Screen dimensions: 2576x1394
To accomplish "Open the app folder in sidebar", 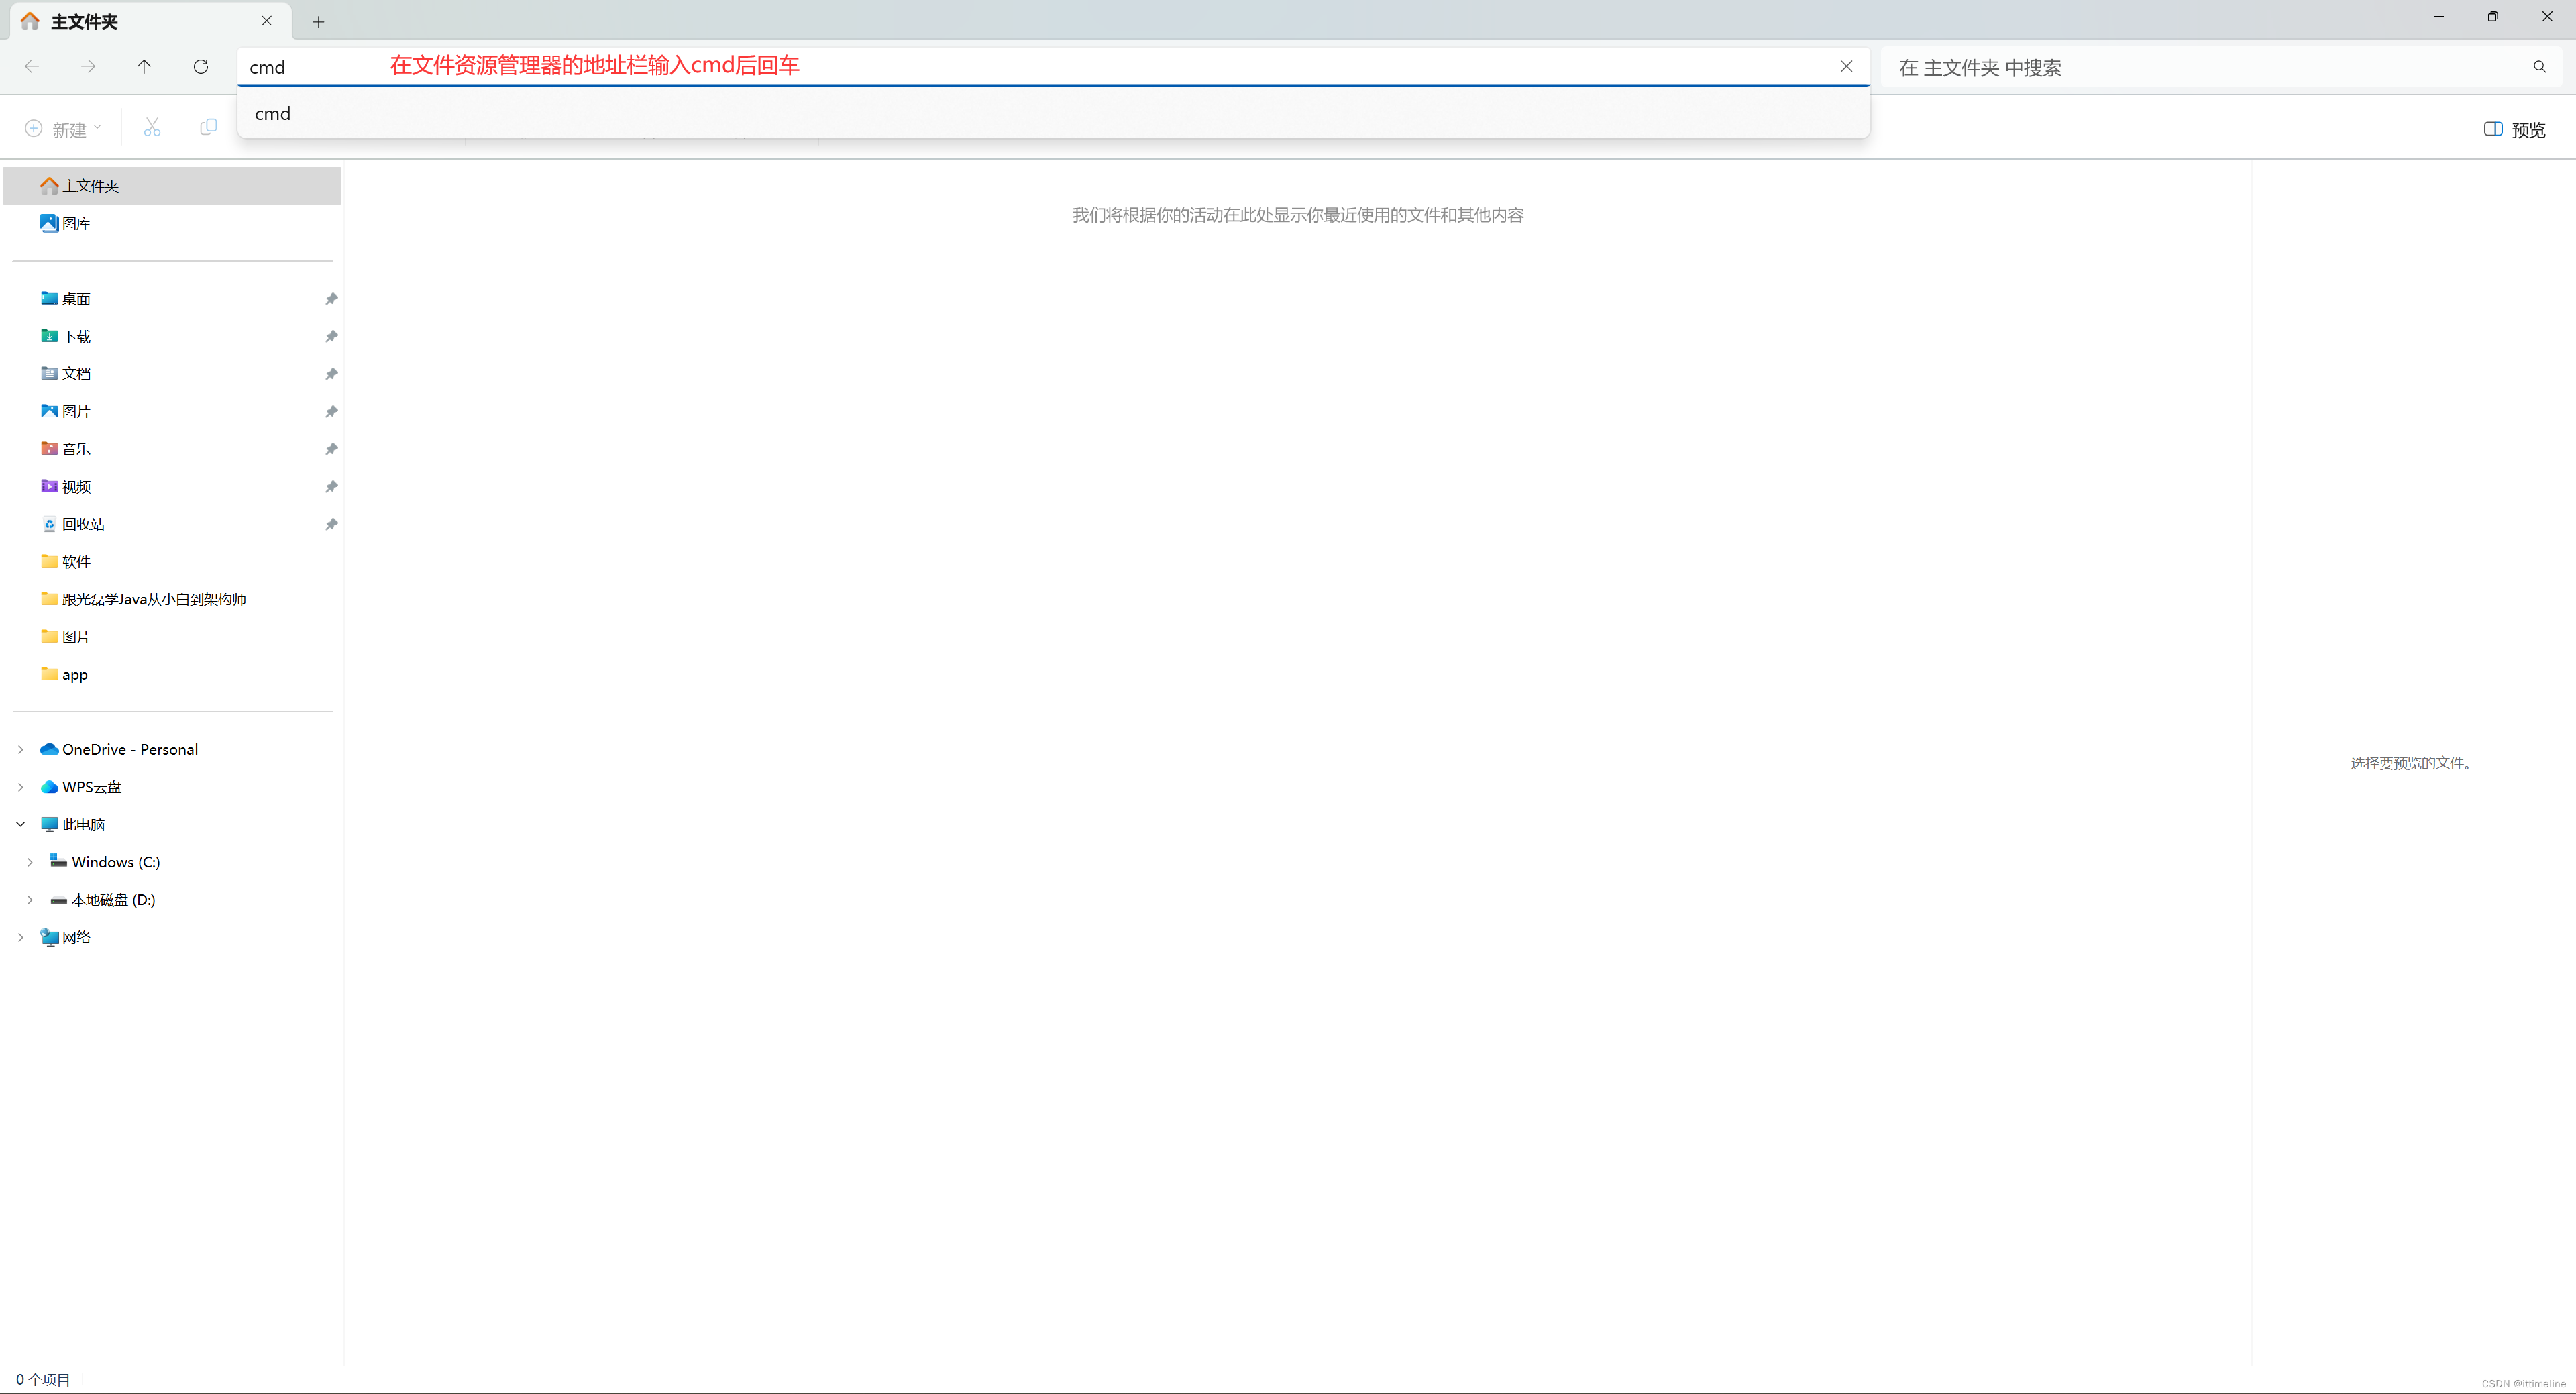I will click(x=172, y=674).
